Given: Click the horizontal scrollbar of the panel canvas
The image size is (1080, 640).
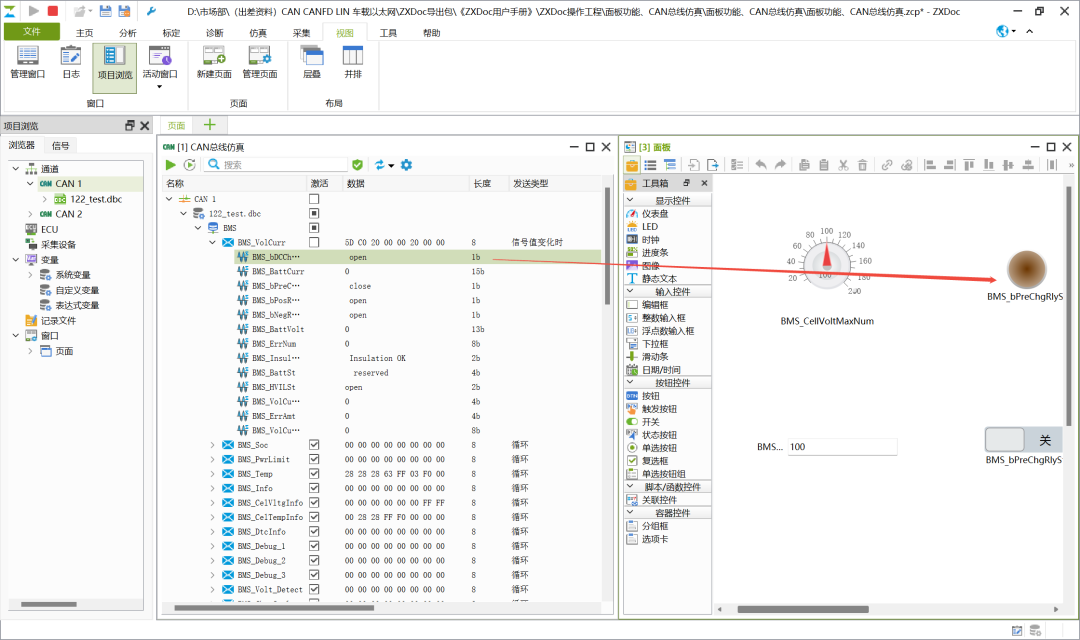Looking at the screenshot, I should 803,609.
